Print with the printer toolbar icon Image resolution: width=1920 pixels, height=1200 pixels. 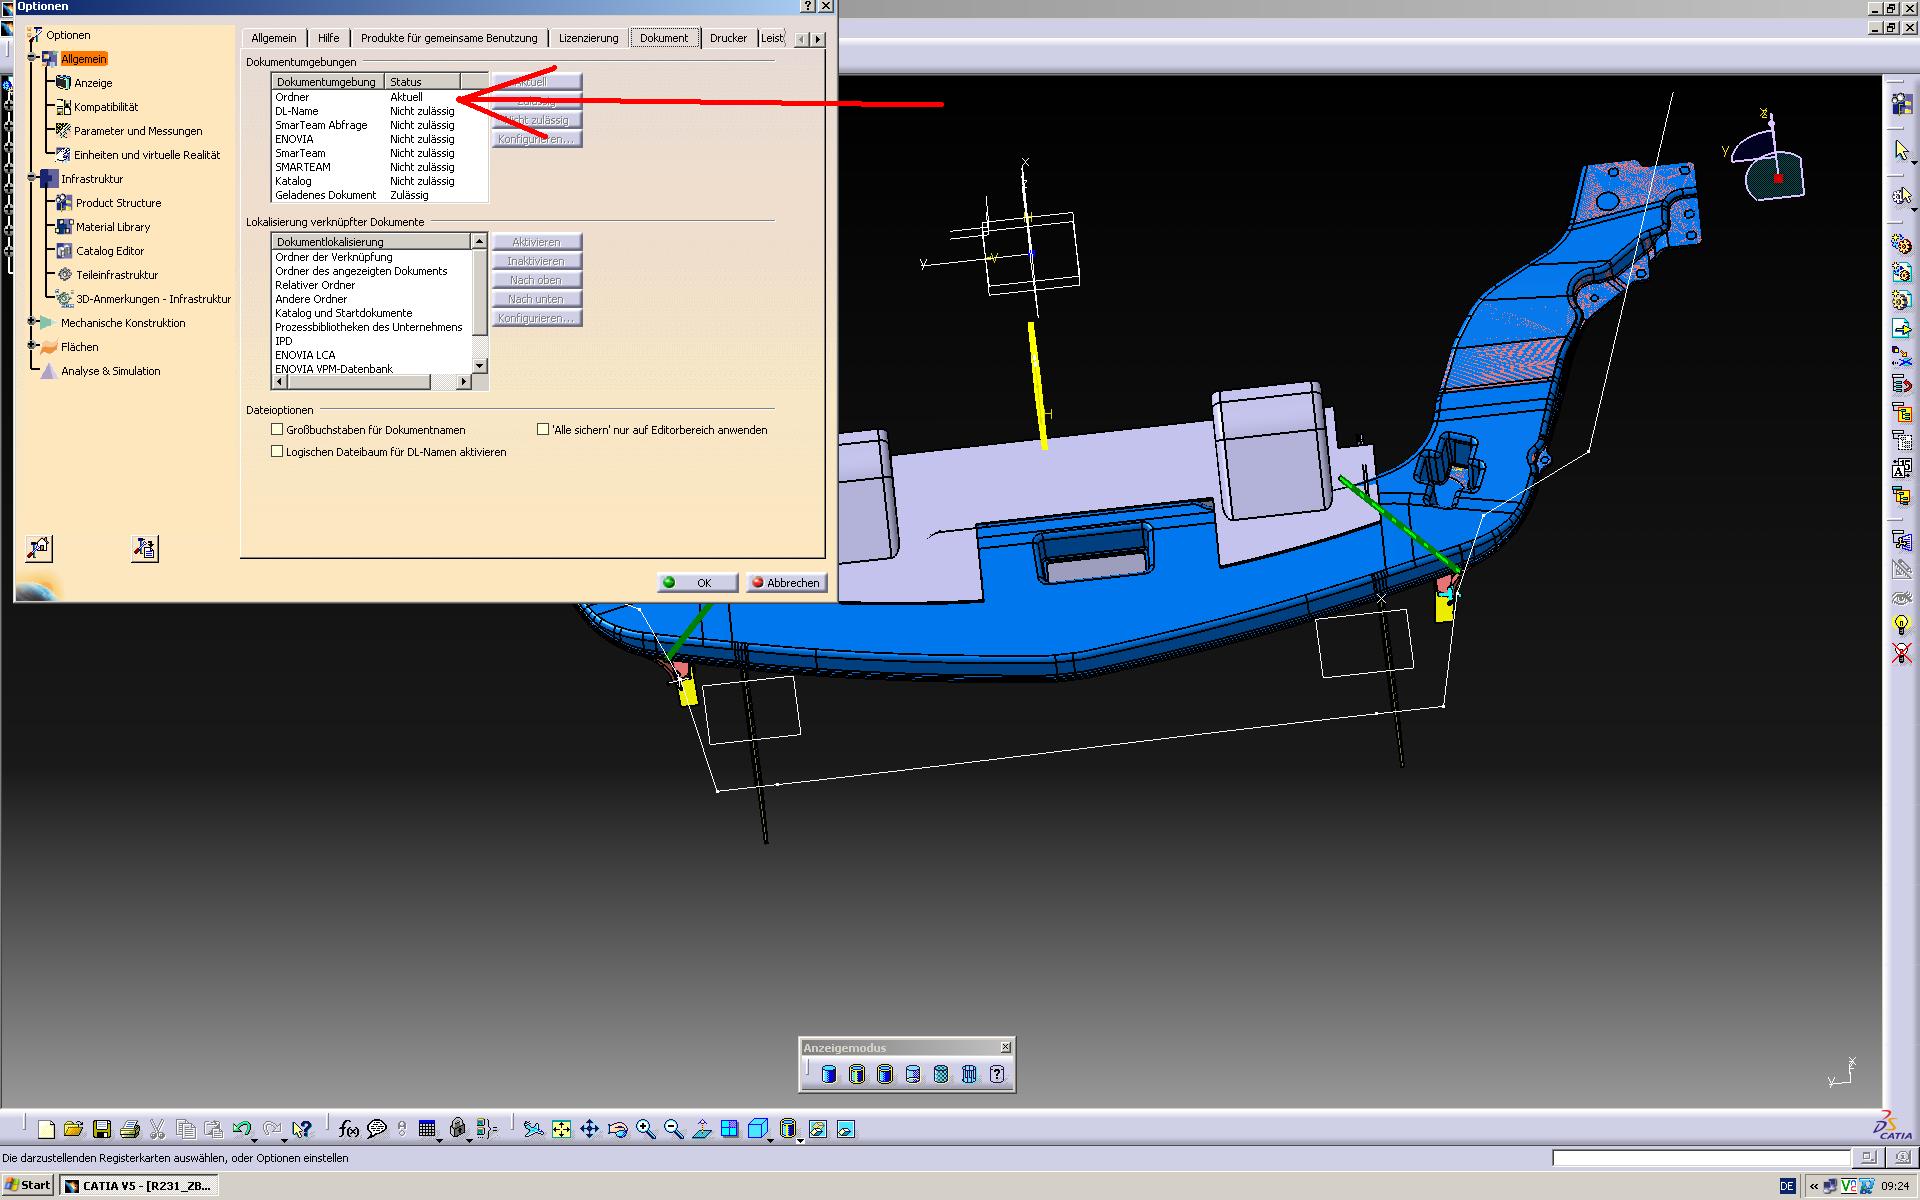tap(129, 1129)
